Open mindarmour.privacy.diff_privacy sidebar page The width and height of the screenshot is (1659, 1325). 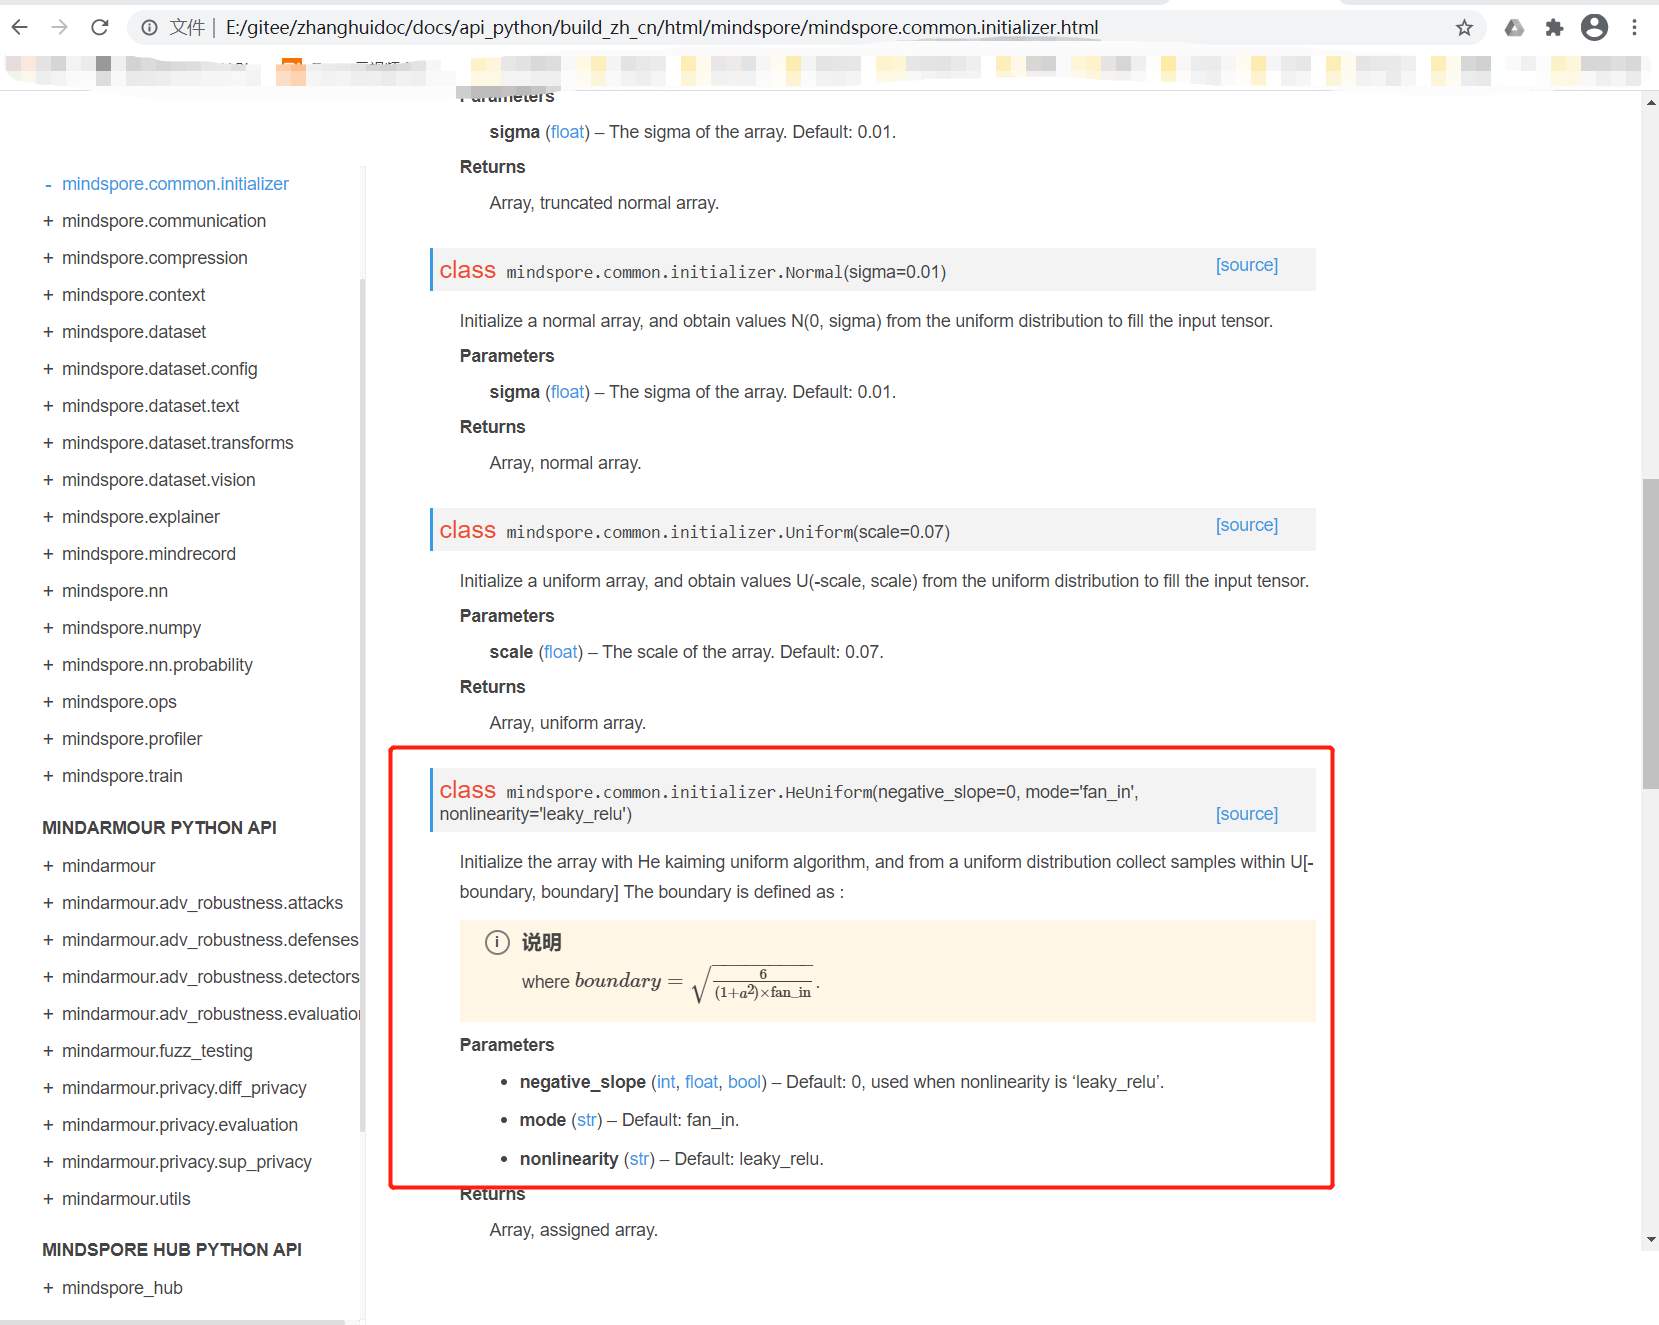coord(184,1088)
